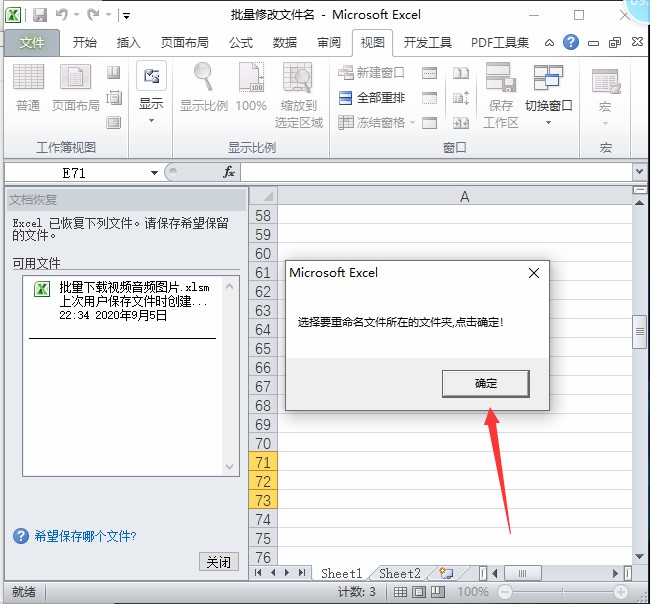Select row header 71
Screen dimensions: 650x604
[263, 462]
